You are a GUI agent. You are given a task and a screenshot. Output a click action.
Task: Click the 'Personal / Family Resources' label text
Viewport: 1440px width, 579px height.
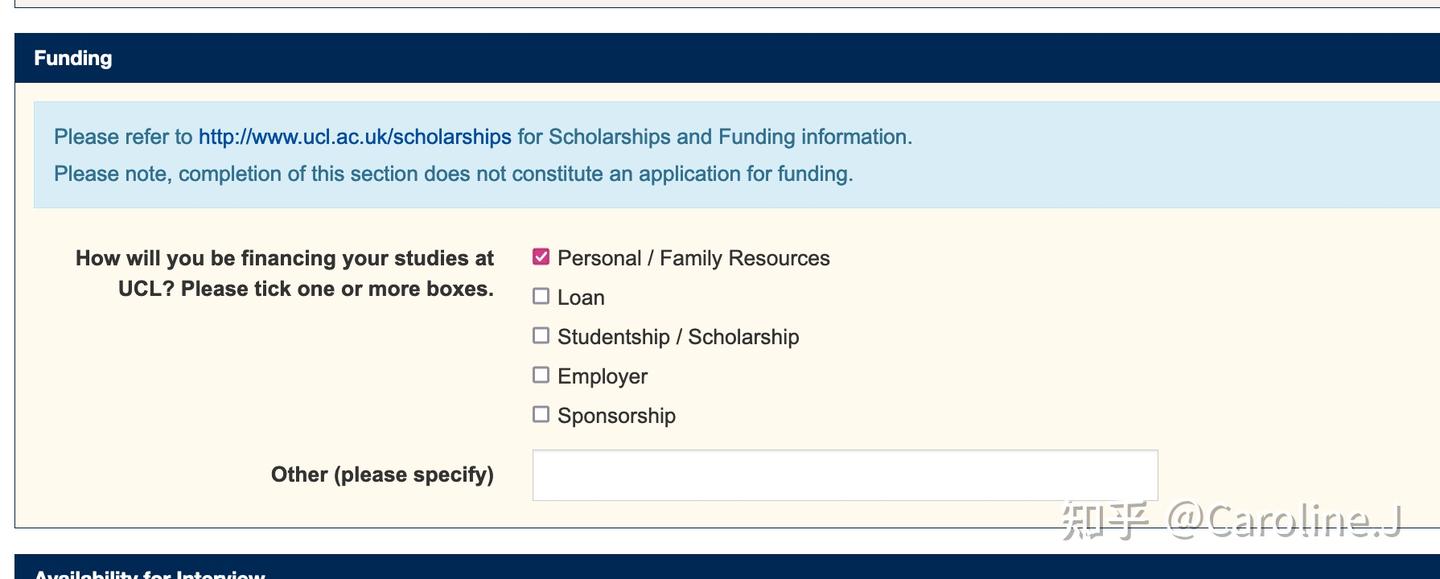(x=694, y=258)
